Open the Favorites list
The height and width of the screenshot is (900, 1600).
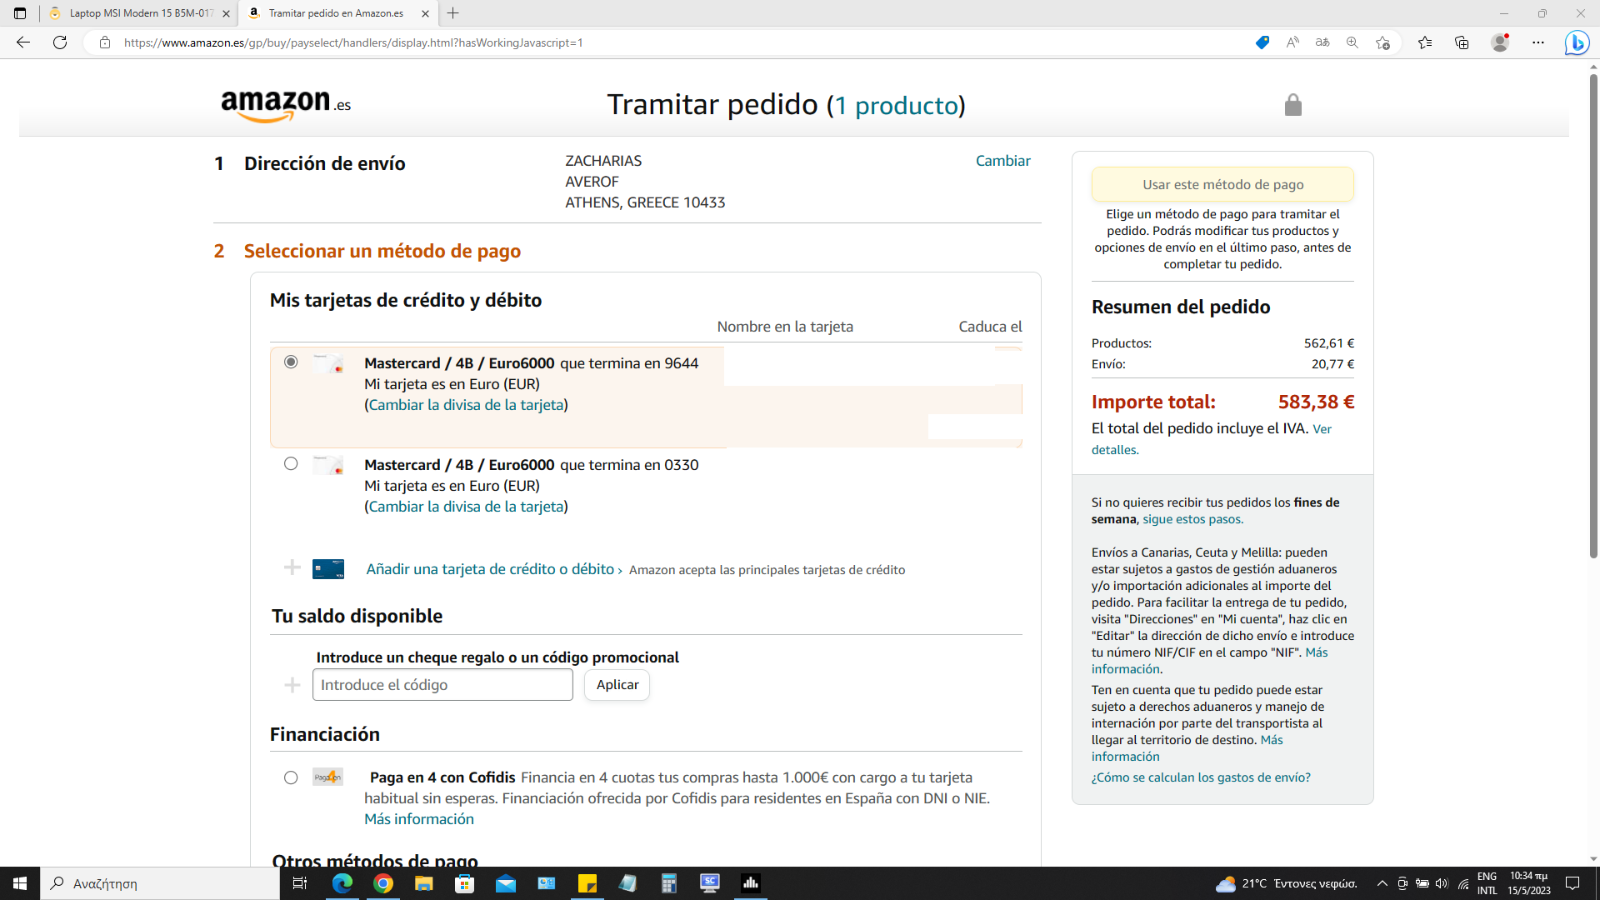tap(1425, 42)
